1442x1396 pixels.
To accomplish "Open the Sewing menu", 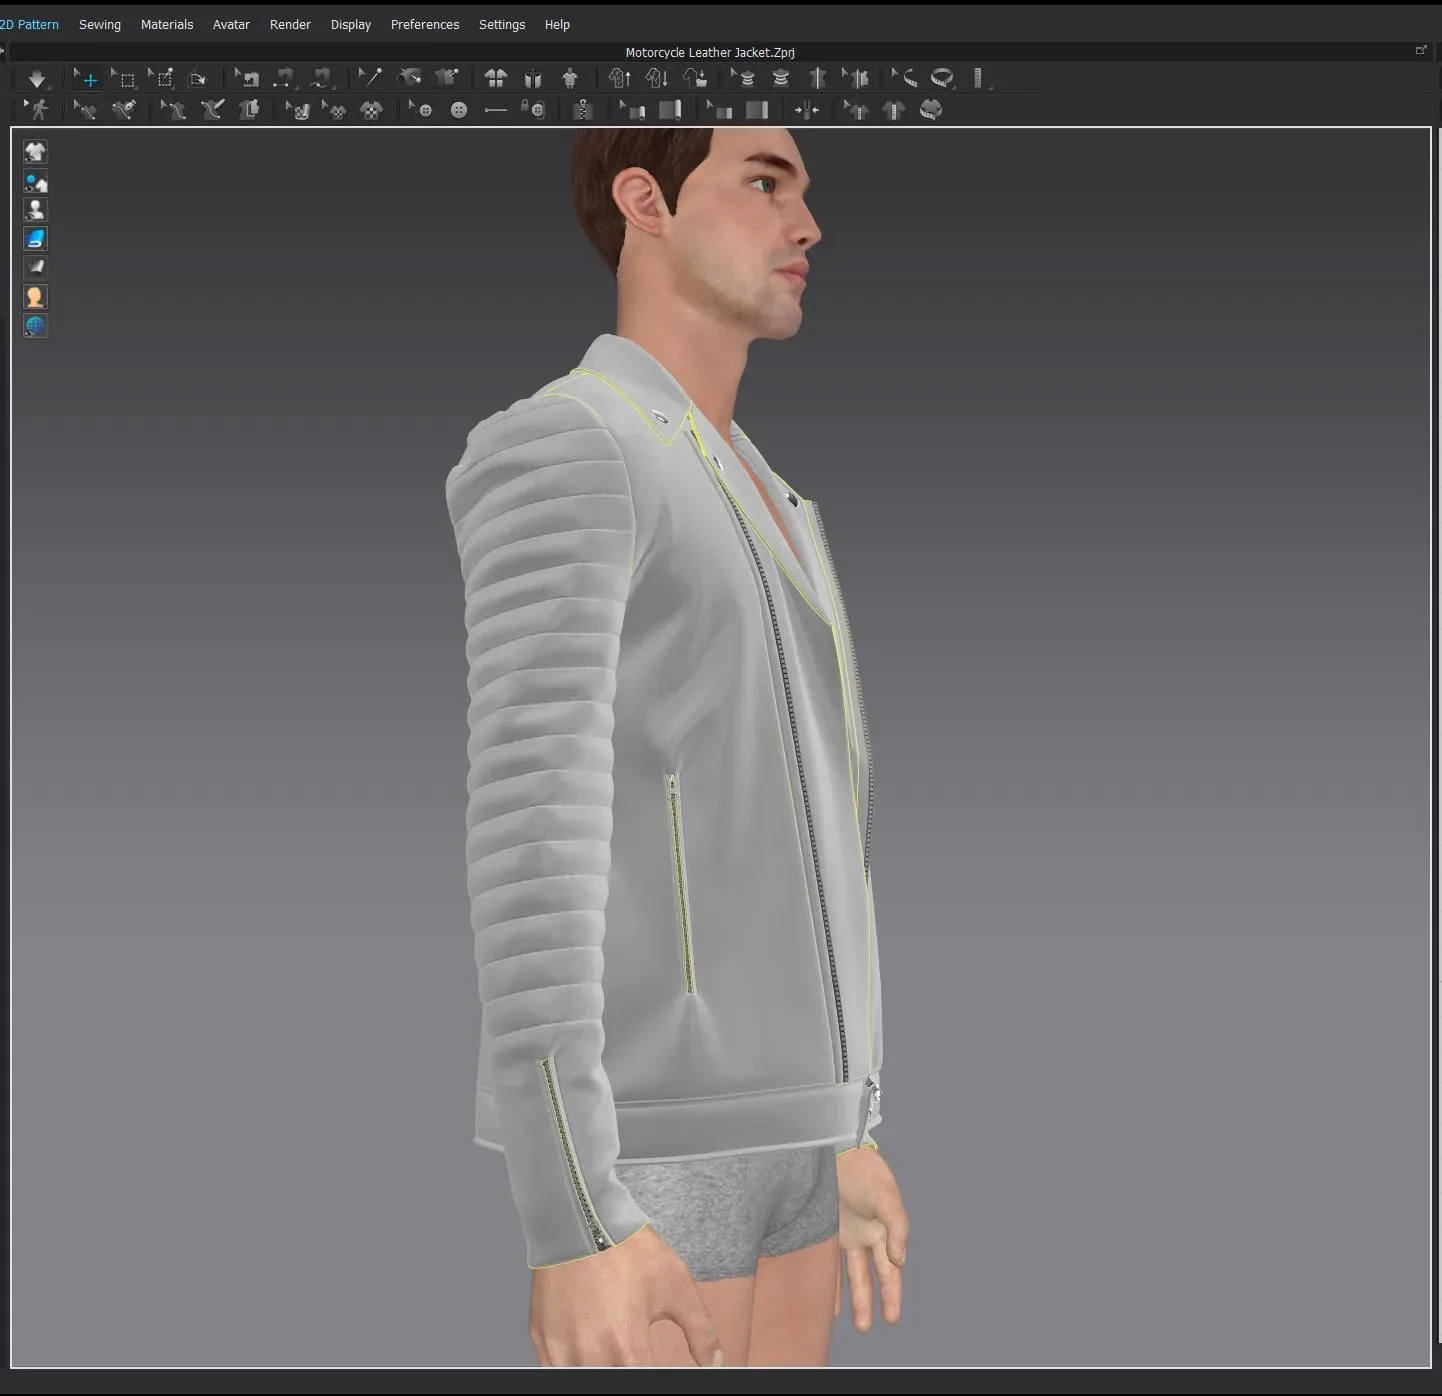I will pos(100,24).
